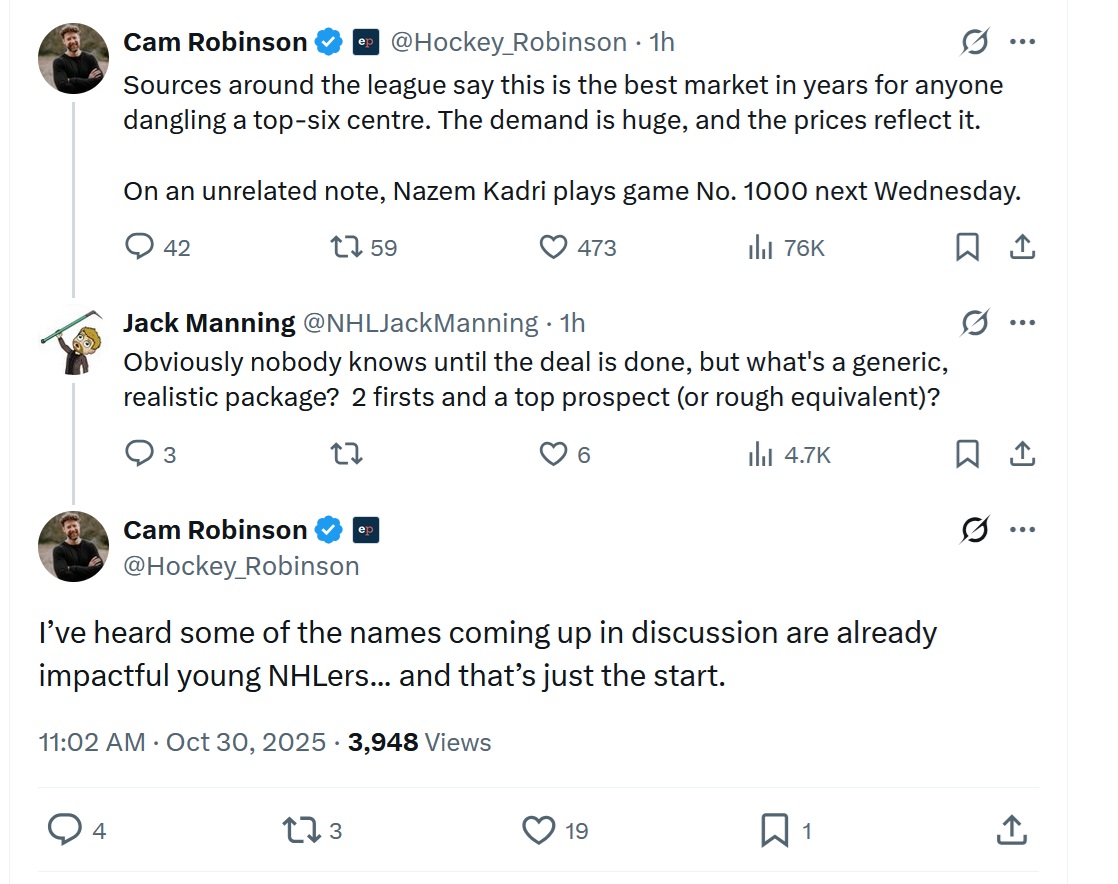Like the main tweet with 19 likes
This screenshot has height=884, width=1118.
(539, 830)
